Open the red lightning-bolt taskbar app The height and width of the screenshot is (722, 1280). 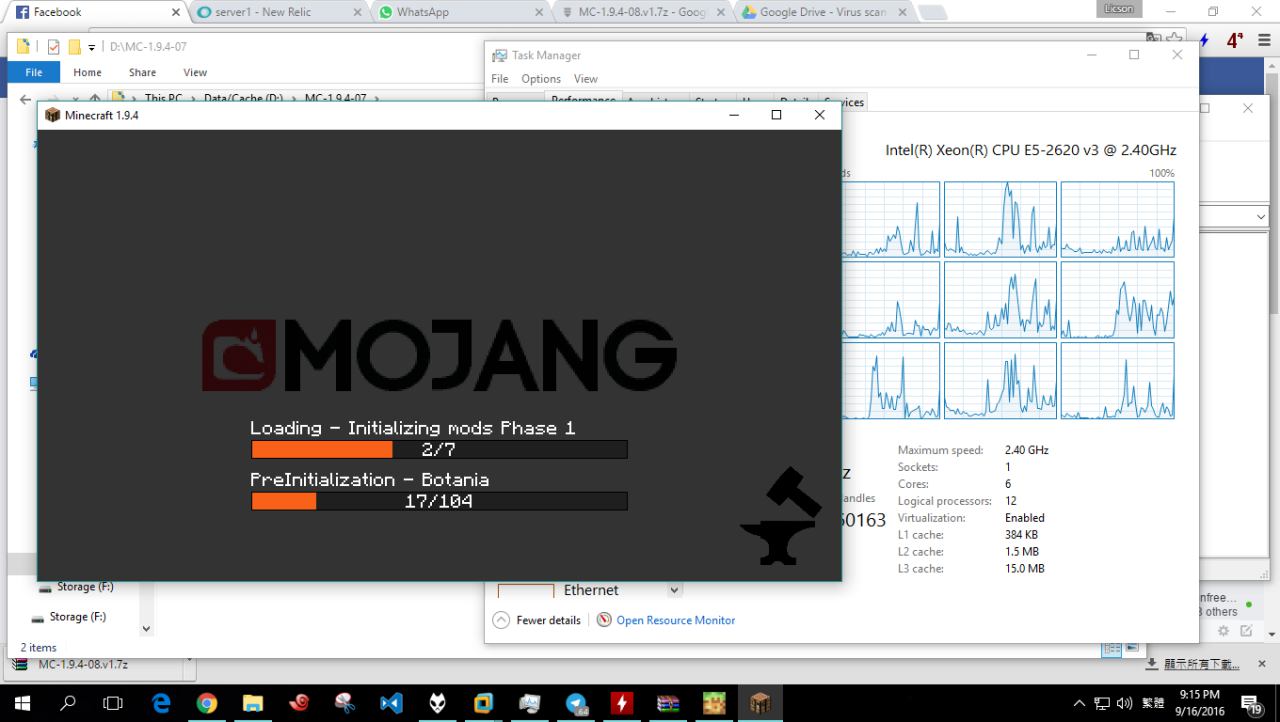(622, 704)
